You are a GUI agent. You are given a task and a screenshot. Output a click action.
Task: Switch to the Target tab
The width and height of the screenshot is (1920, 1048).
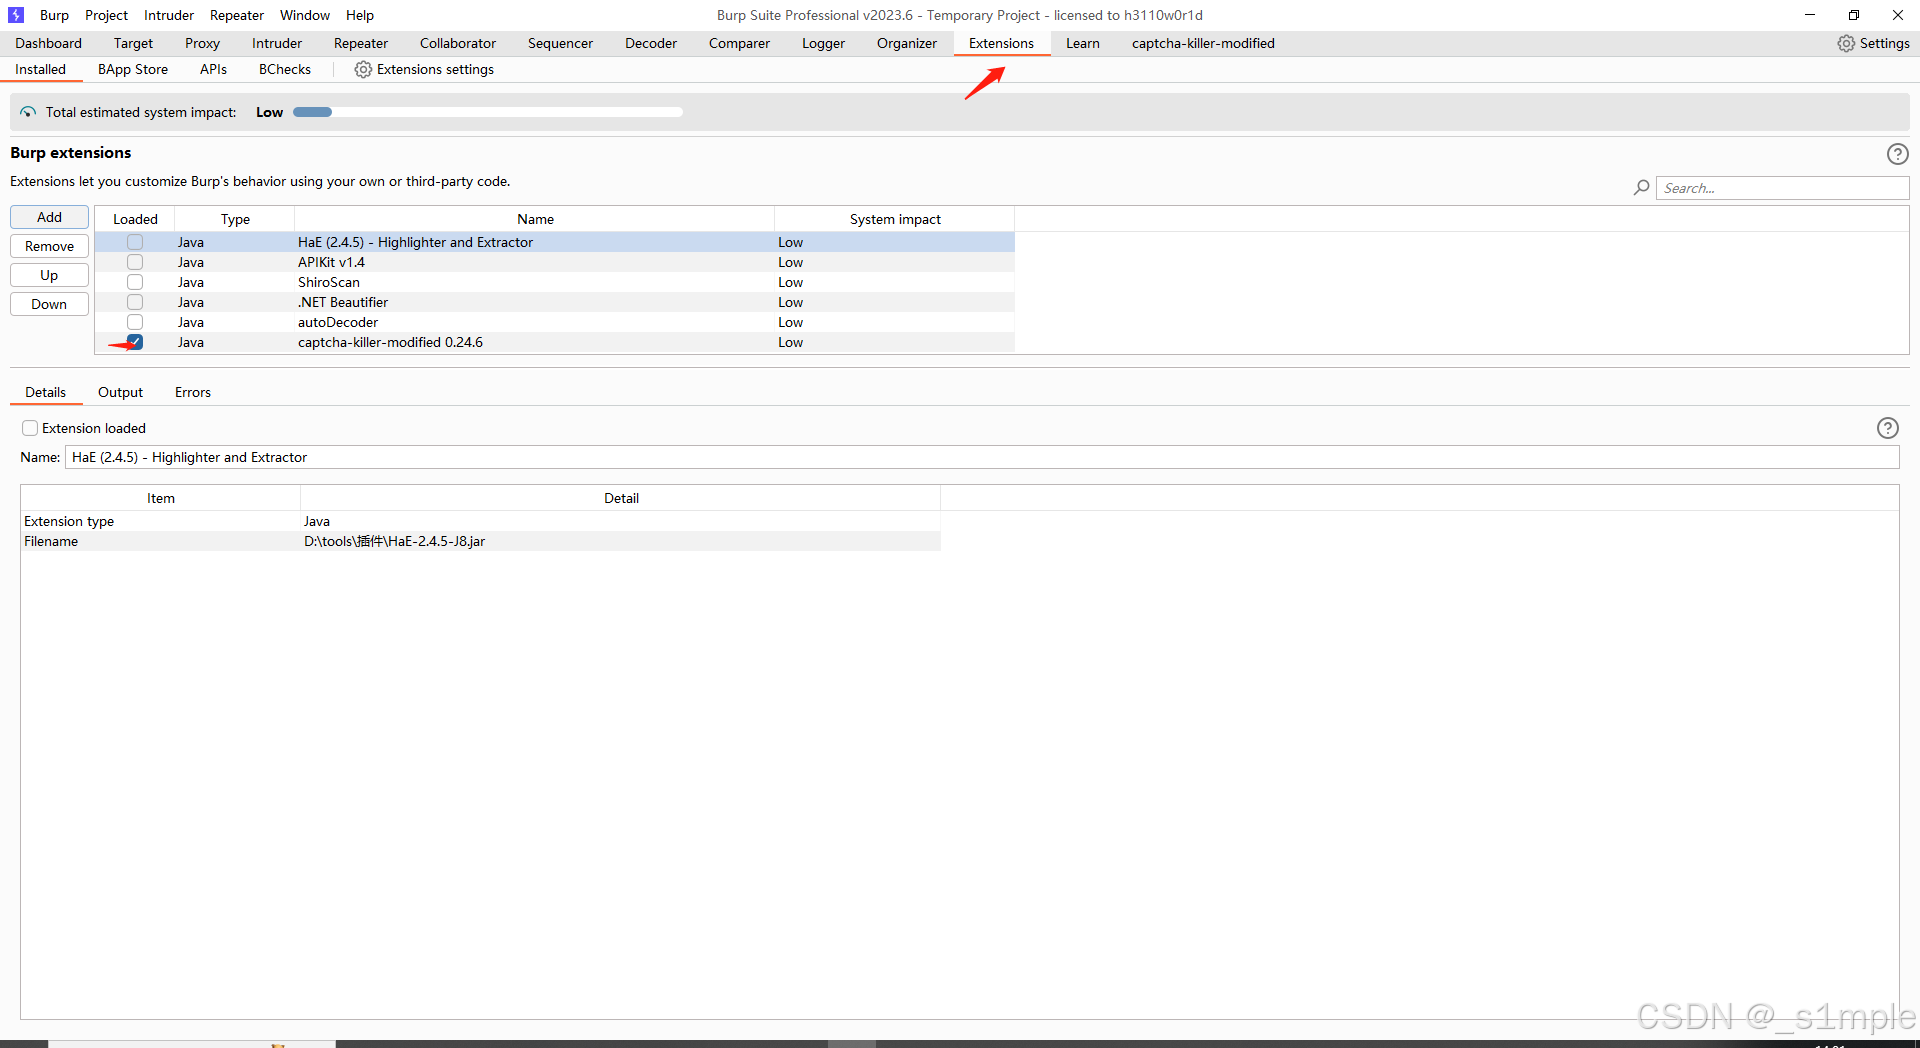point(133,43)
